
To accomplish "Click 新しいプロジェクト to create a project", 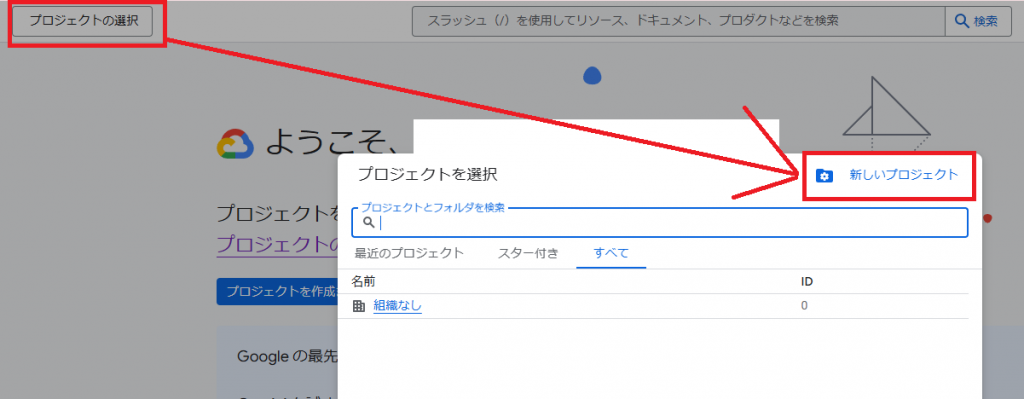I will pos(903,175).
